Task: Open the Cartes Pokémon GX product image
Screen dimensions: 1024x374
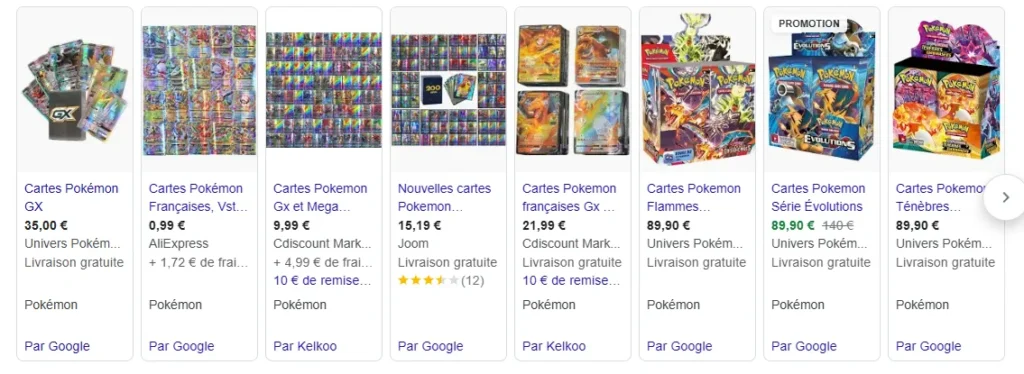Action: click(74, 90)
